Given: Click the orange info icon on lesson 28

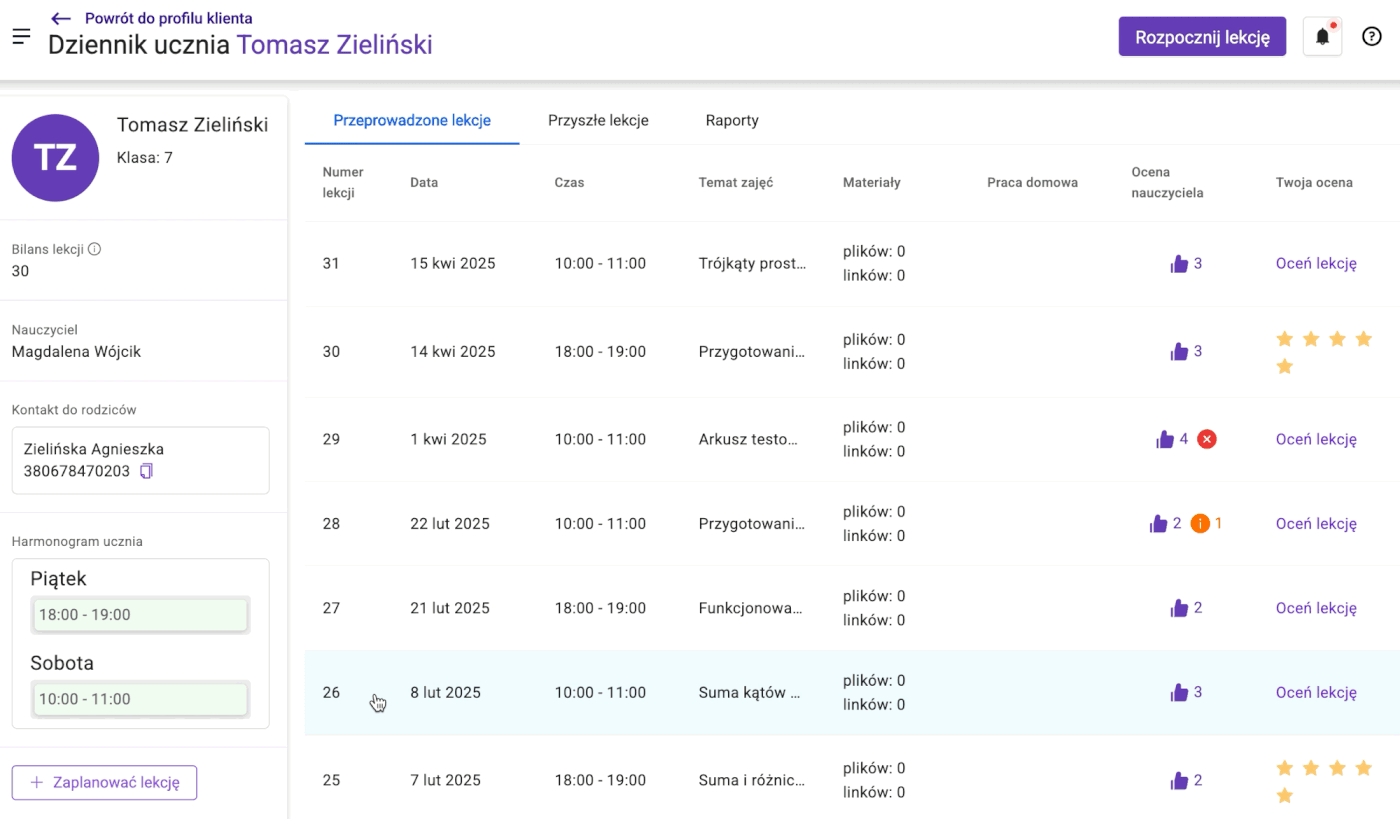Looking at the screenshot, I should pyautogui.click(x=1200, y=523).
